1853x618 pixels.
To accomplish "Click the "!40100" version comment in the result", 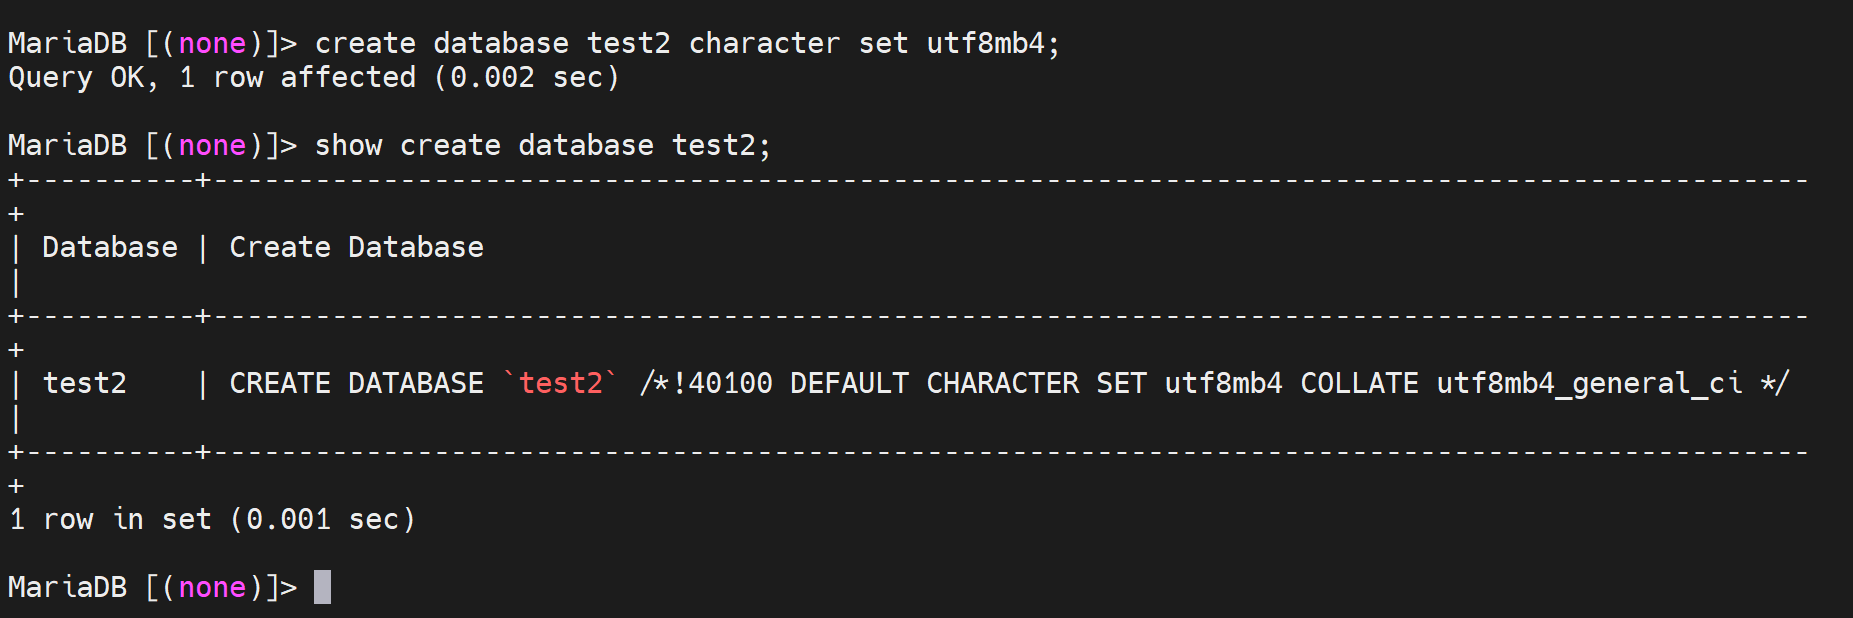I will 722,384.
